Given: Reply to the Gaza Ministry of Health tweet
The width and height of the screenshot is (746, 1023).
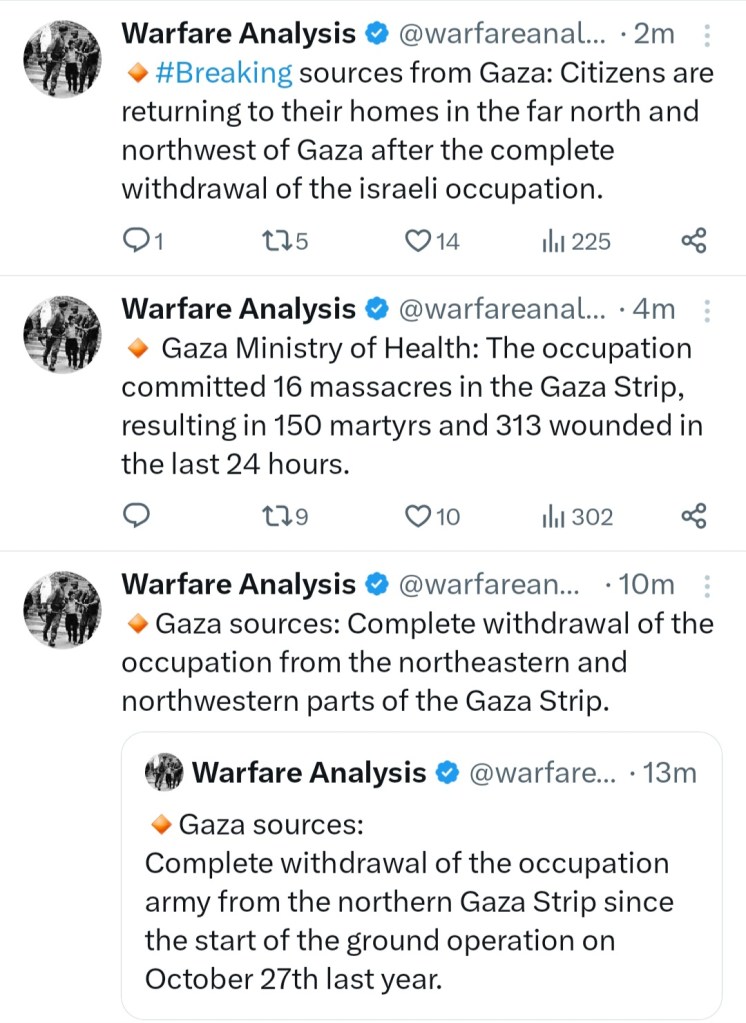Looking at the screenshot, I should (x=136, y=516).
